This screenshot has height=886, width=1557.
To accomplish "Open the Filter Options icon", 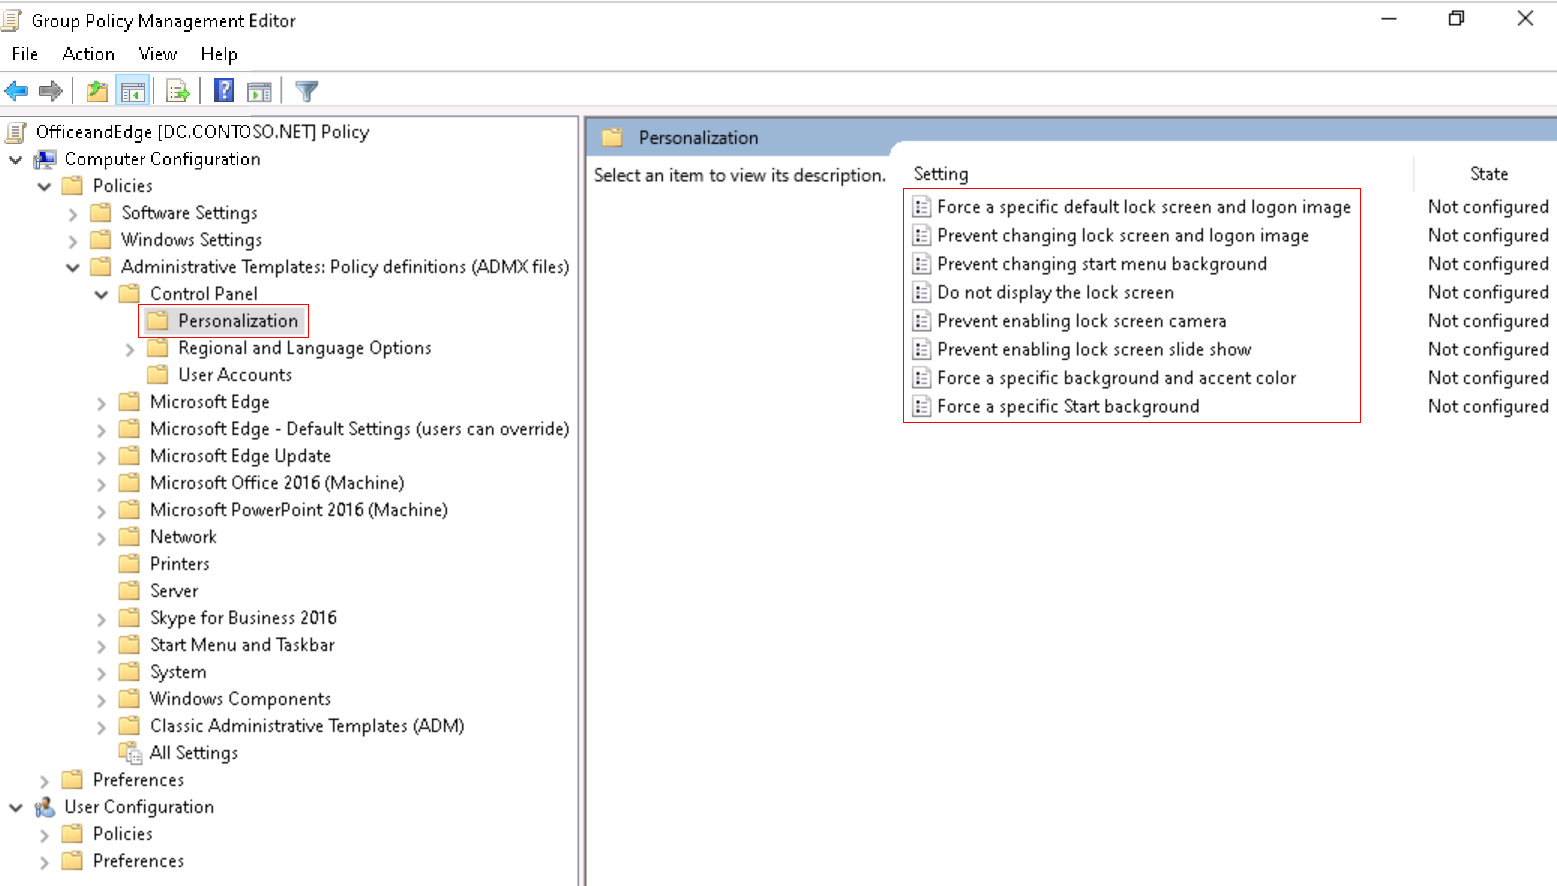I will [x=305, y=90].
